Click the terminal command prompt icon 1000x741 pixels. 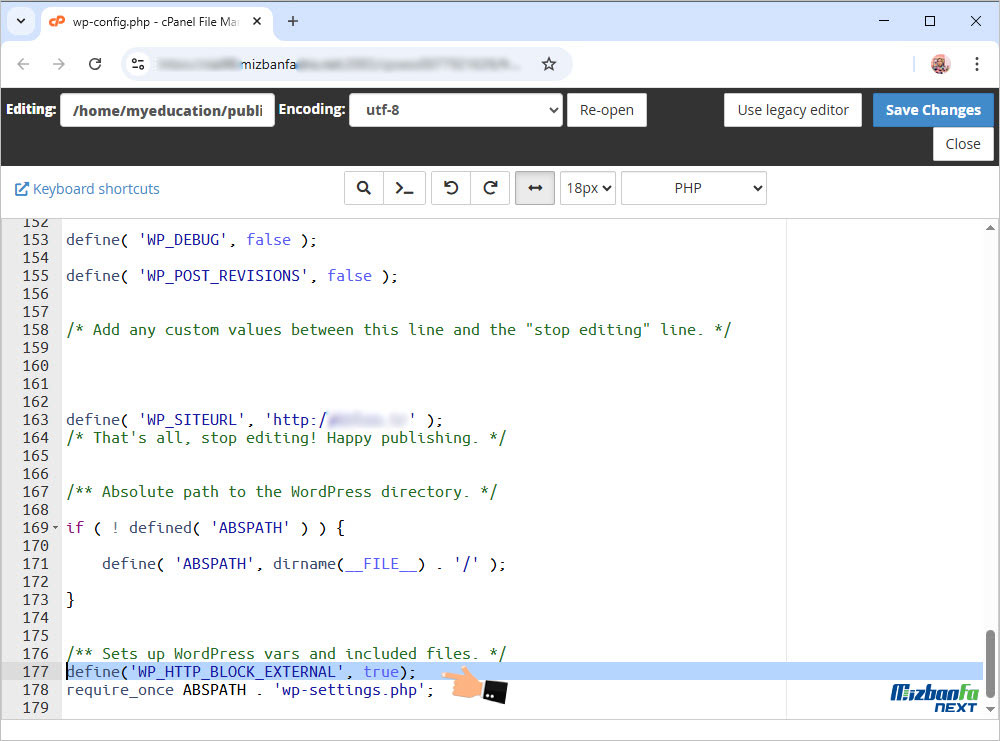click(405, 188)
